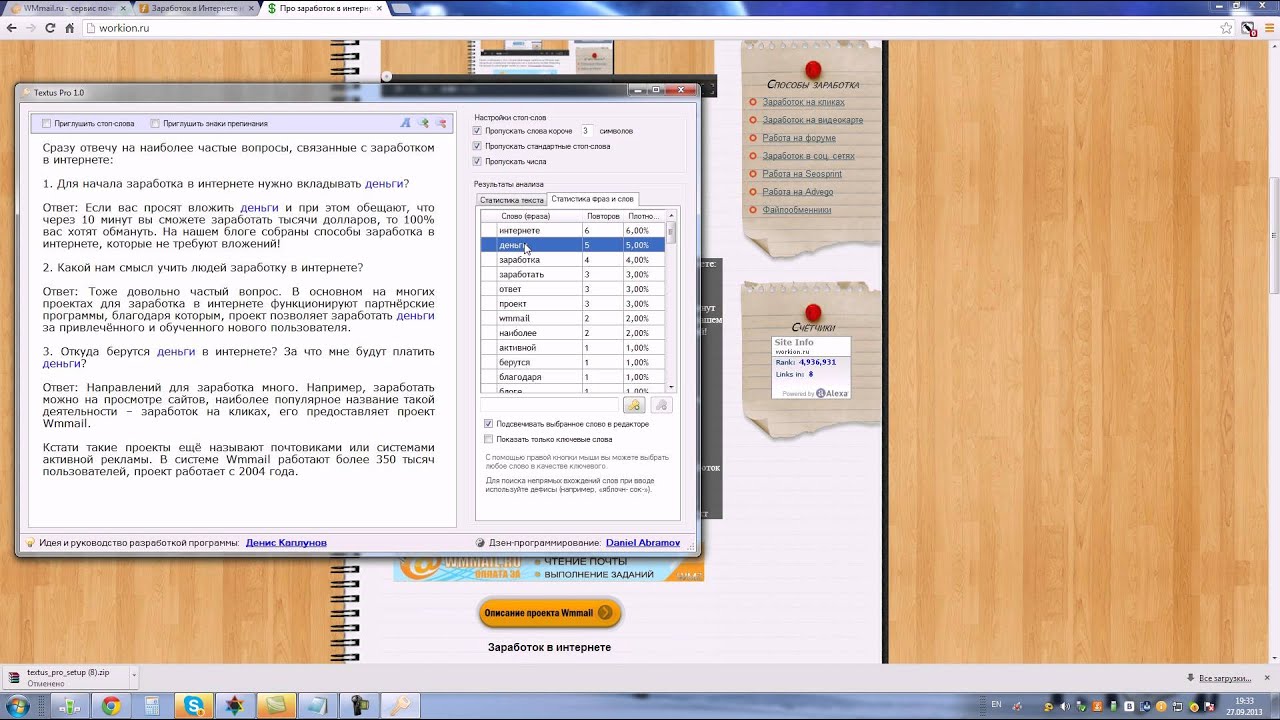Uncheck 'Пропускать стандартные стоп-слова'
The height and width of the screenshot is (720, 1280).
(477, 146)
